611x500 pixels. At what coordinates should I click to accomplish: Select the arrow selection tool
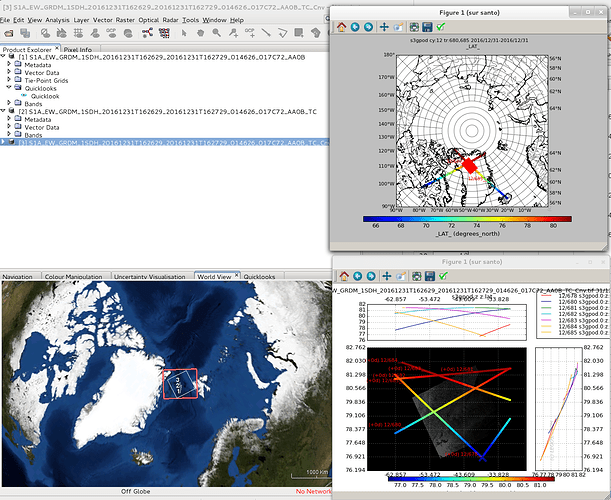point(184,34)
